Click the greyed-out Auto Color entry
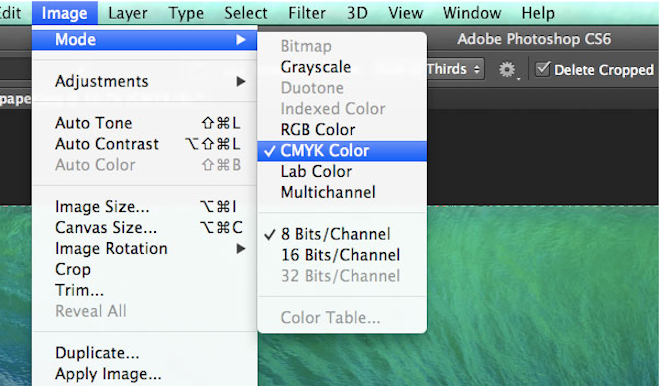Image resolution: width=660 pixels, height=386 pixels. pos(144,165)
